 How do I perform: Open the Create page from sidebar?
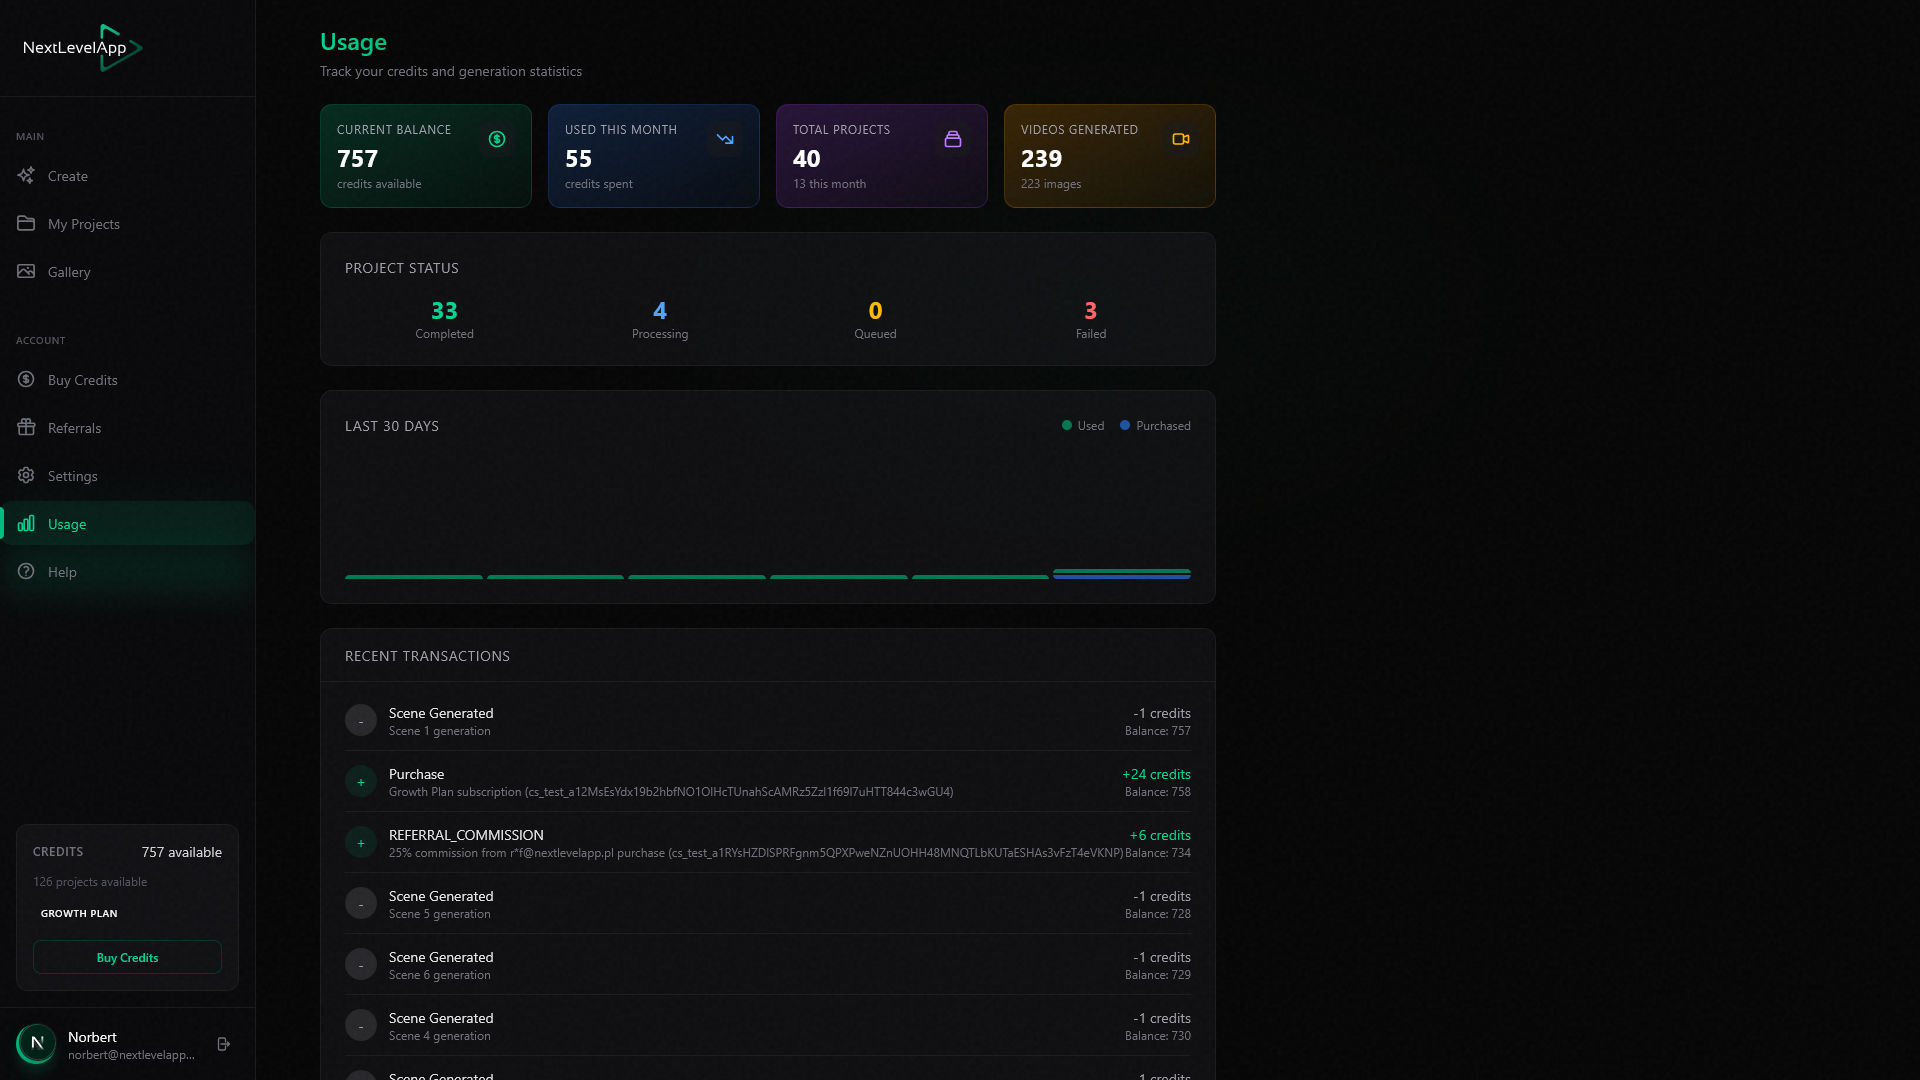[x=68, y=176]
